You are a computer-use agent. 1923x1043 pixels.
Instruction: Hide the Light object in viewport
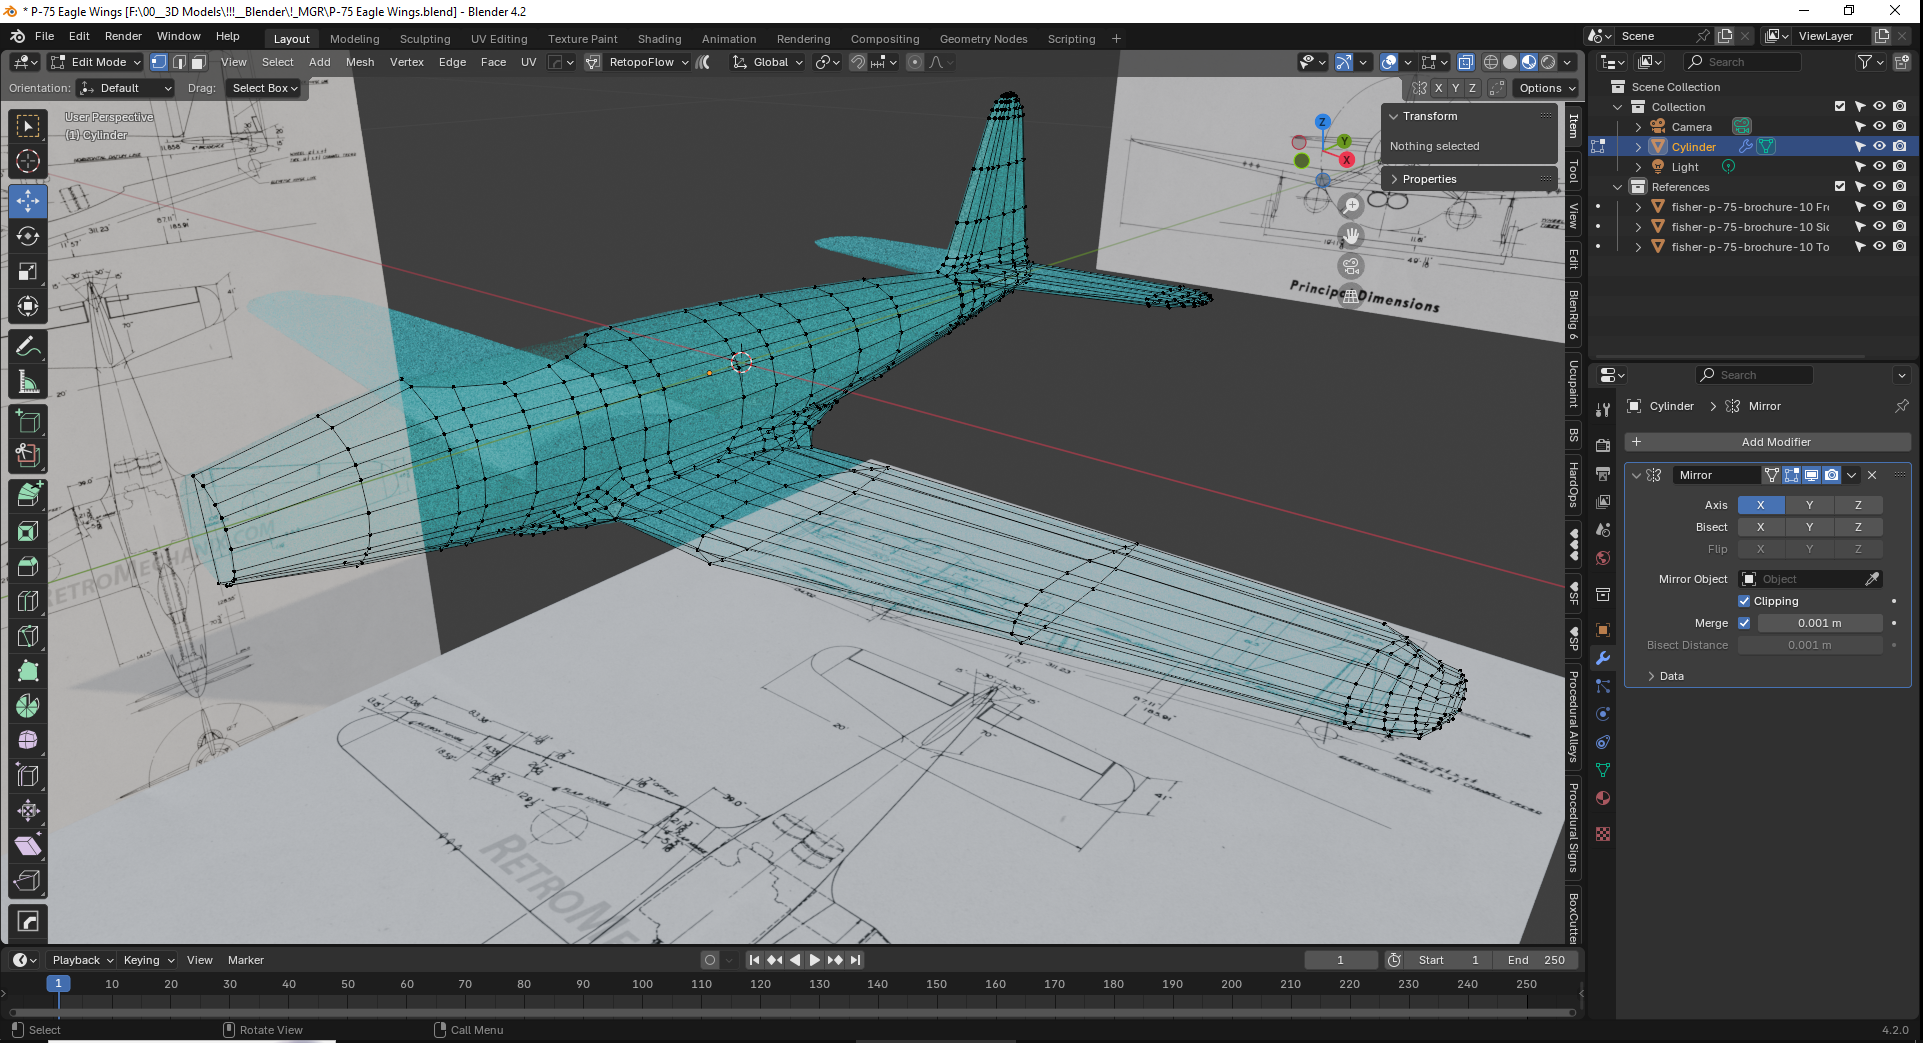(x=1879, y=167)
